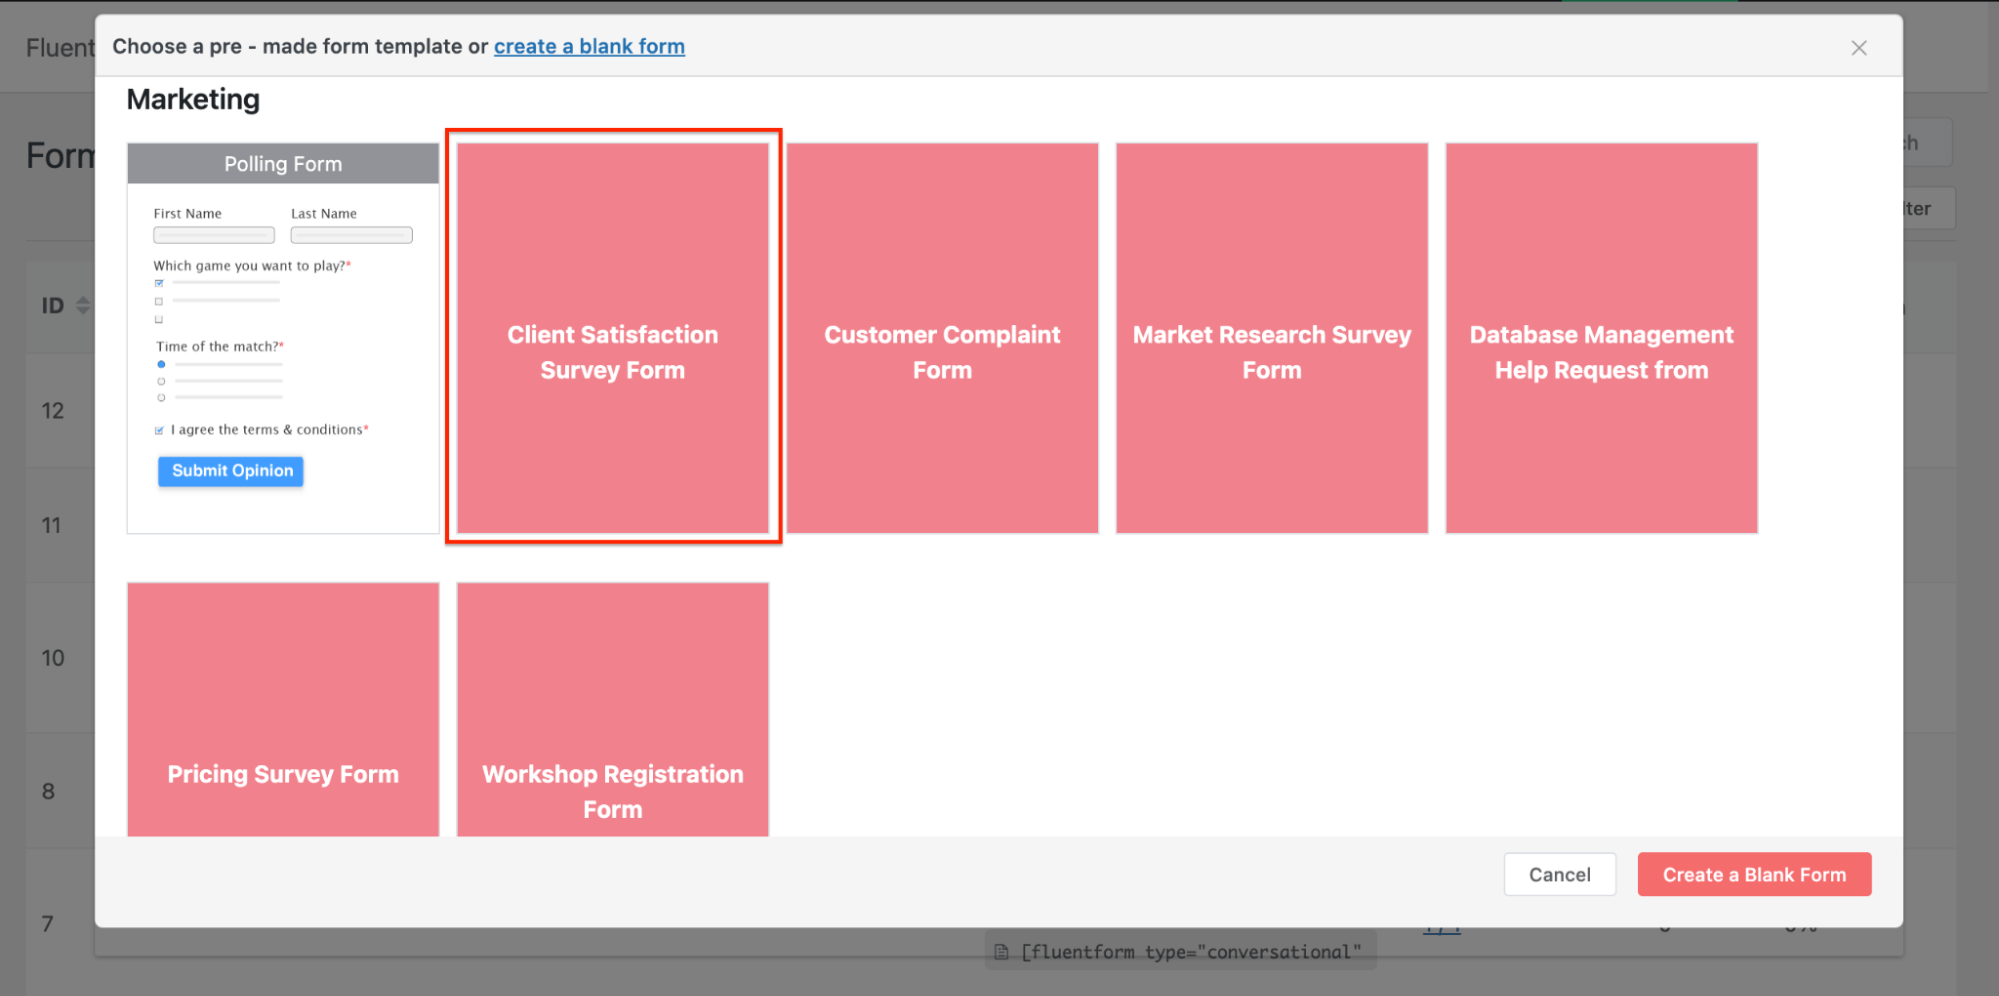Choose the Pricing Survey Form template
This screenshot has width=1999, height=996.
283,710
